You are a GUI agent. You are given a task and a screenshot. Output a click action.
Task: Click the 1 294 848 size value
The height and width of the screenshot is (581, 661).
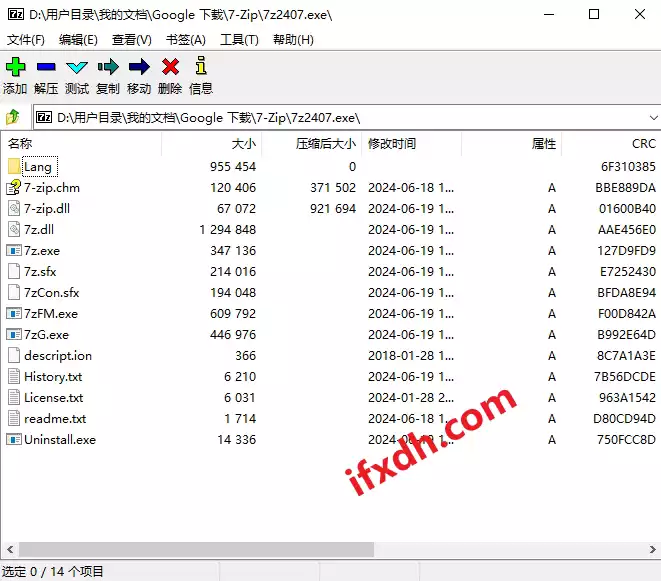coord(228,230)
